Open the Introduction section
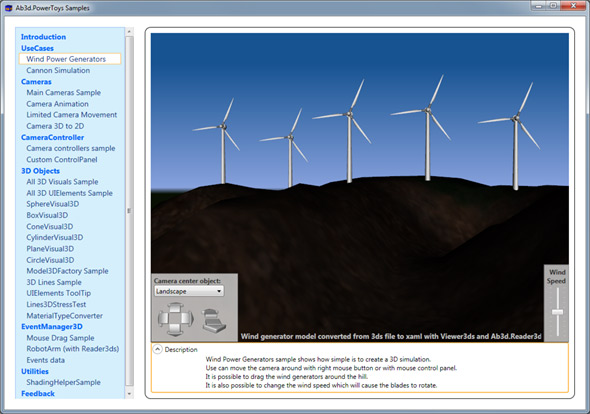This screenshot has width=590, height=414. click(43, 37)
